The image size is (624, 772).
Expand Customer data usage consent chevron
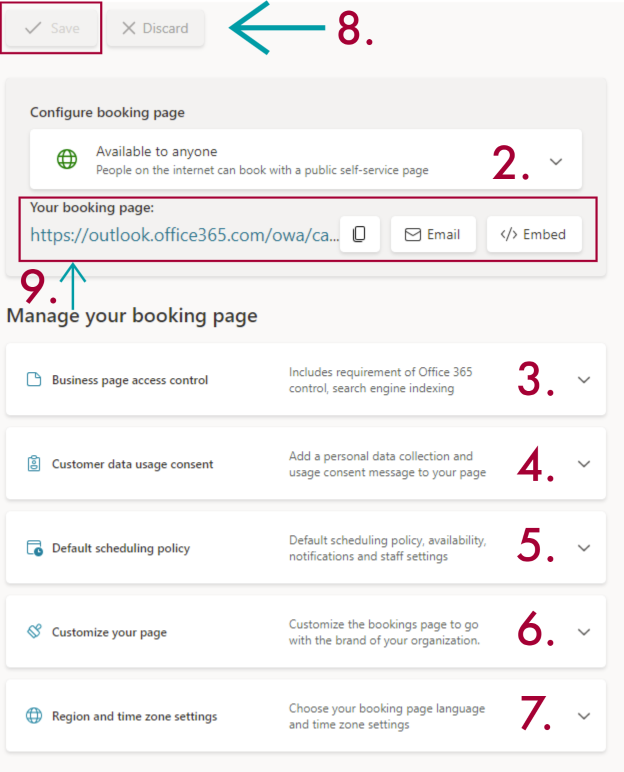coord(584,464)
